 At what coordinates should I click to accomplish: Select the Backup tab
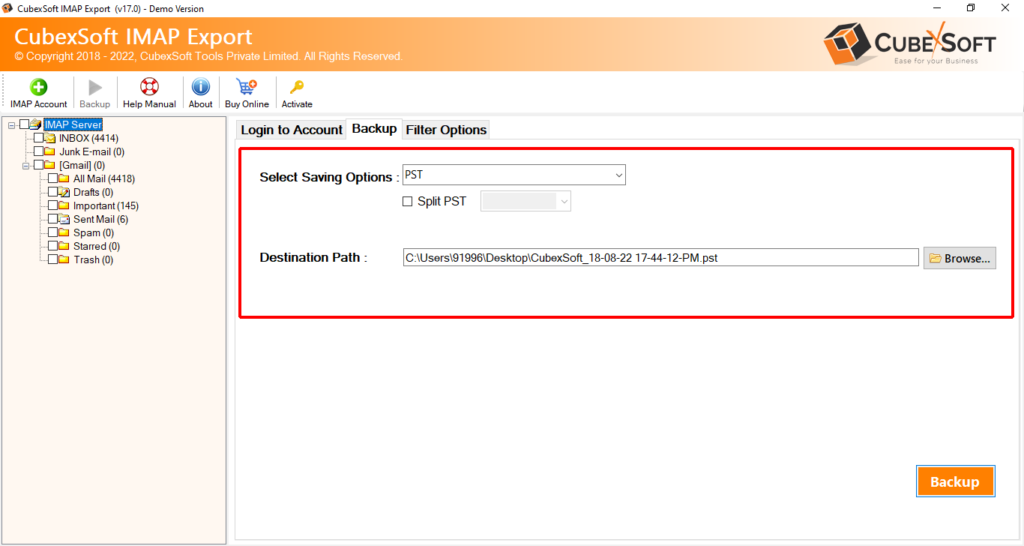click(374, 129)
